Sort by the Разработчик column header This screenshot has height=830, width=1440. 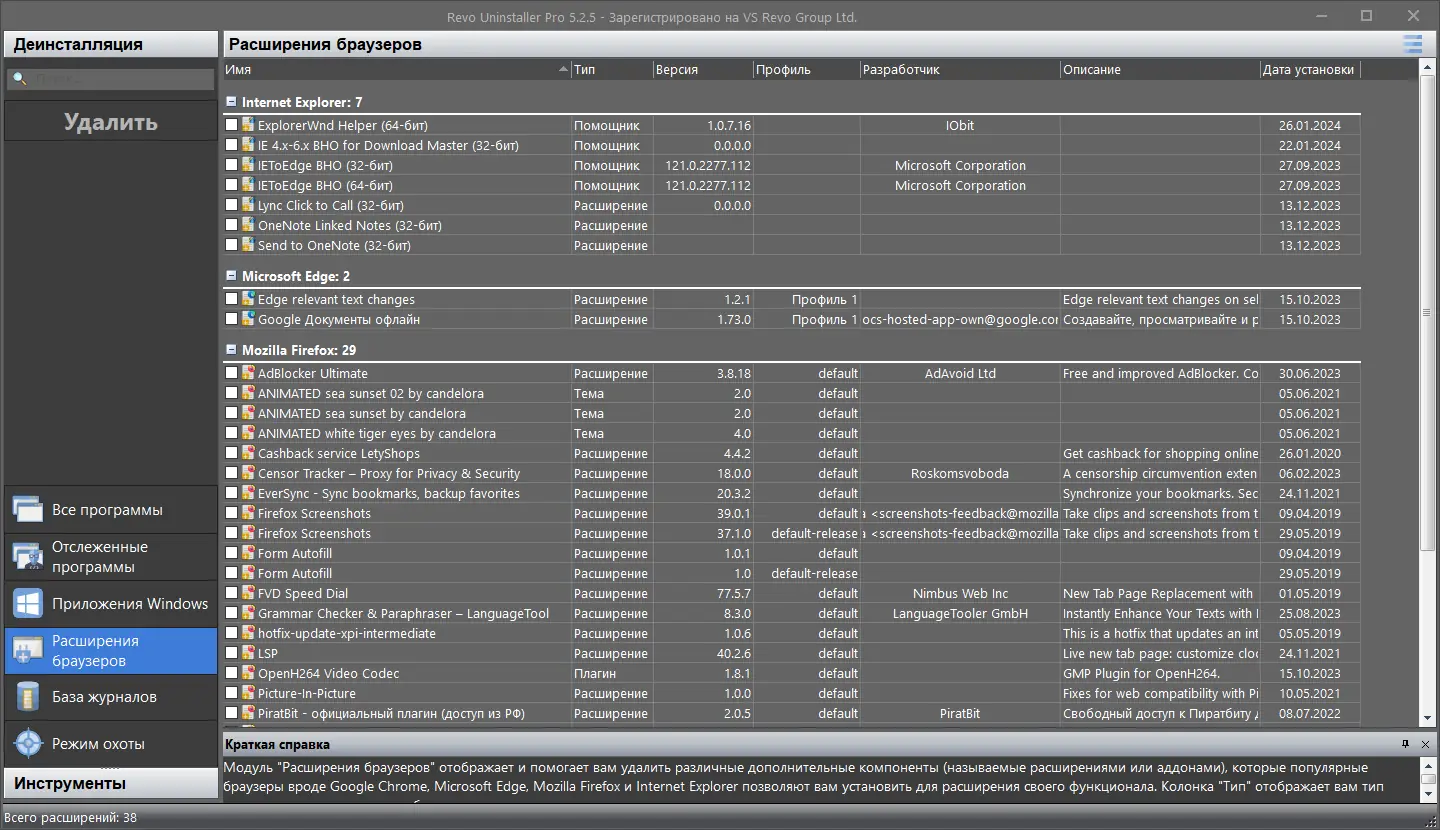click(960, 70)
